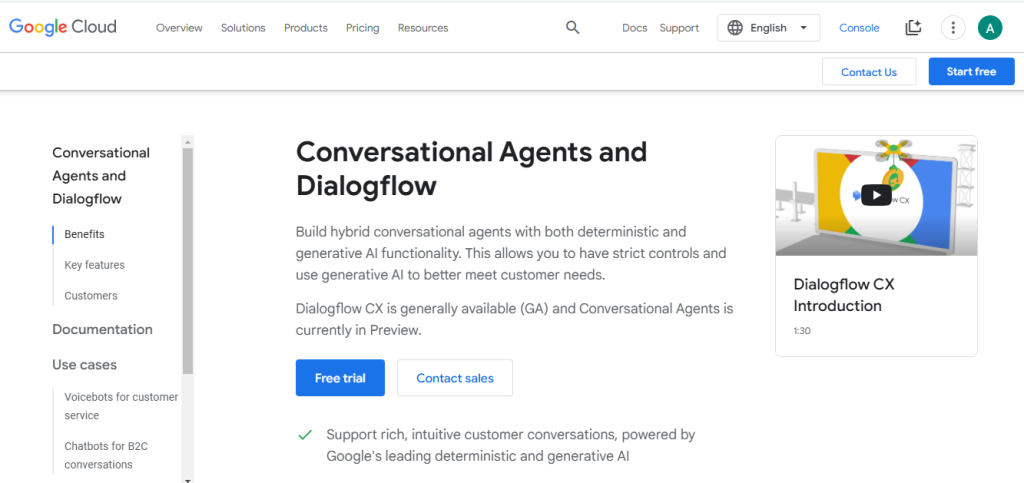Click the Contact Us button
Image resolution: width=1024 pixels, height=483 pixels.
coord(869,72)
